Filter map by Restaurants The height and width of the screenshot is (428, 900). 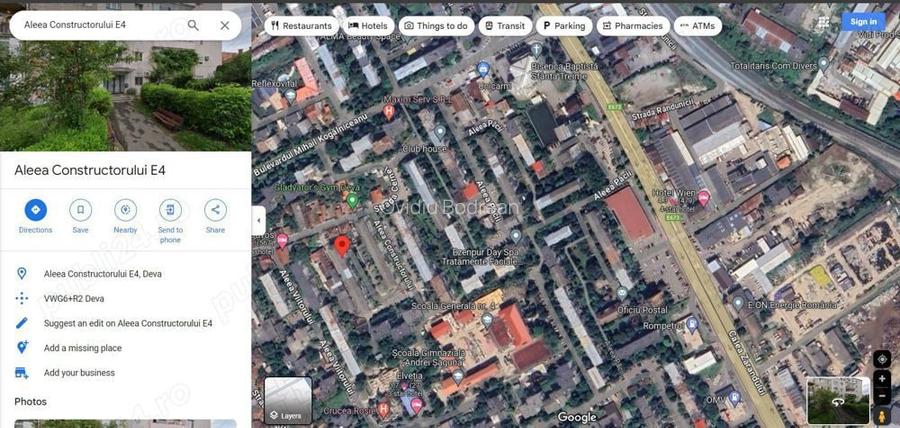coord(300,26)
